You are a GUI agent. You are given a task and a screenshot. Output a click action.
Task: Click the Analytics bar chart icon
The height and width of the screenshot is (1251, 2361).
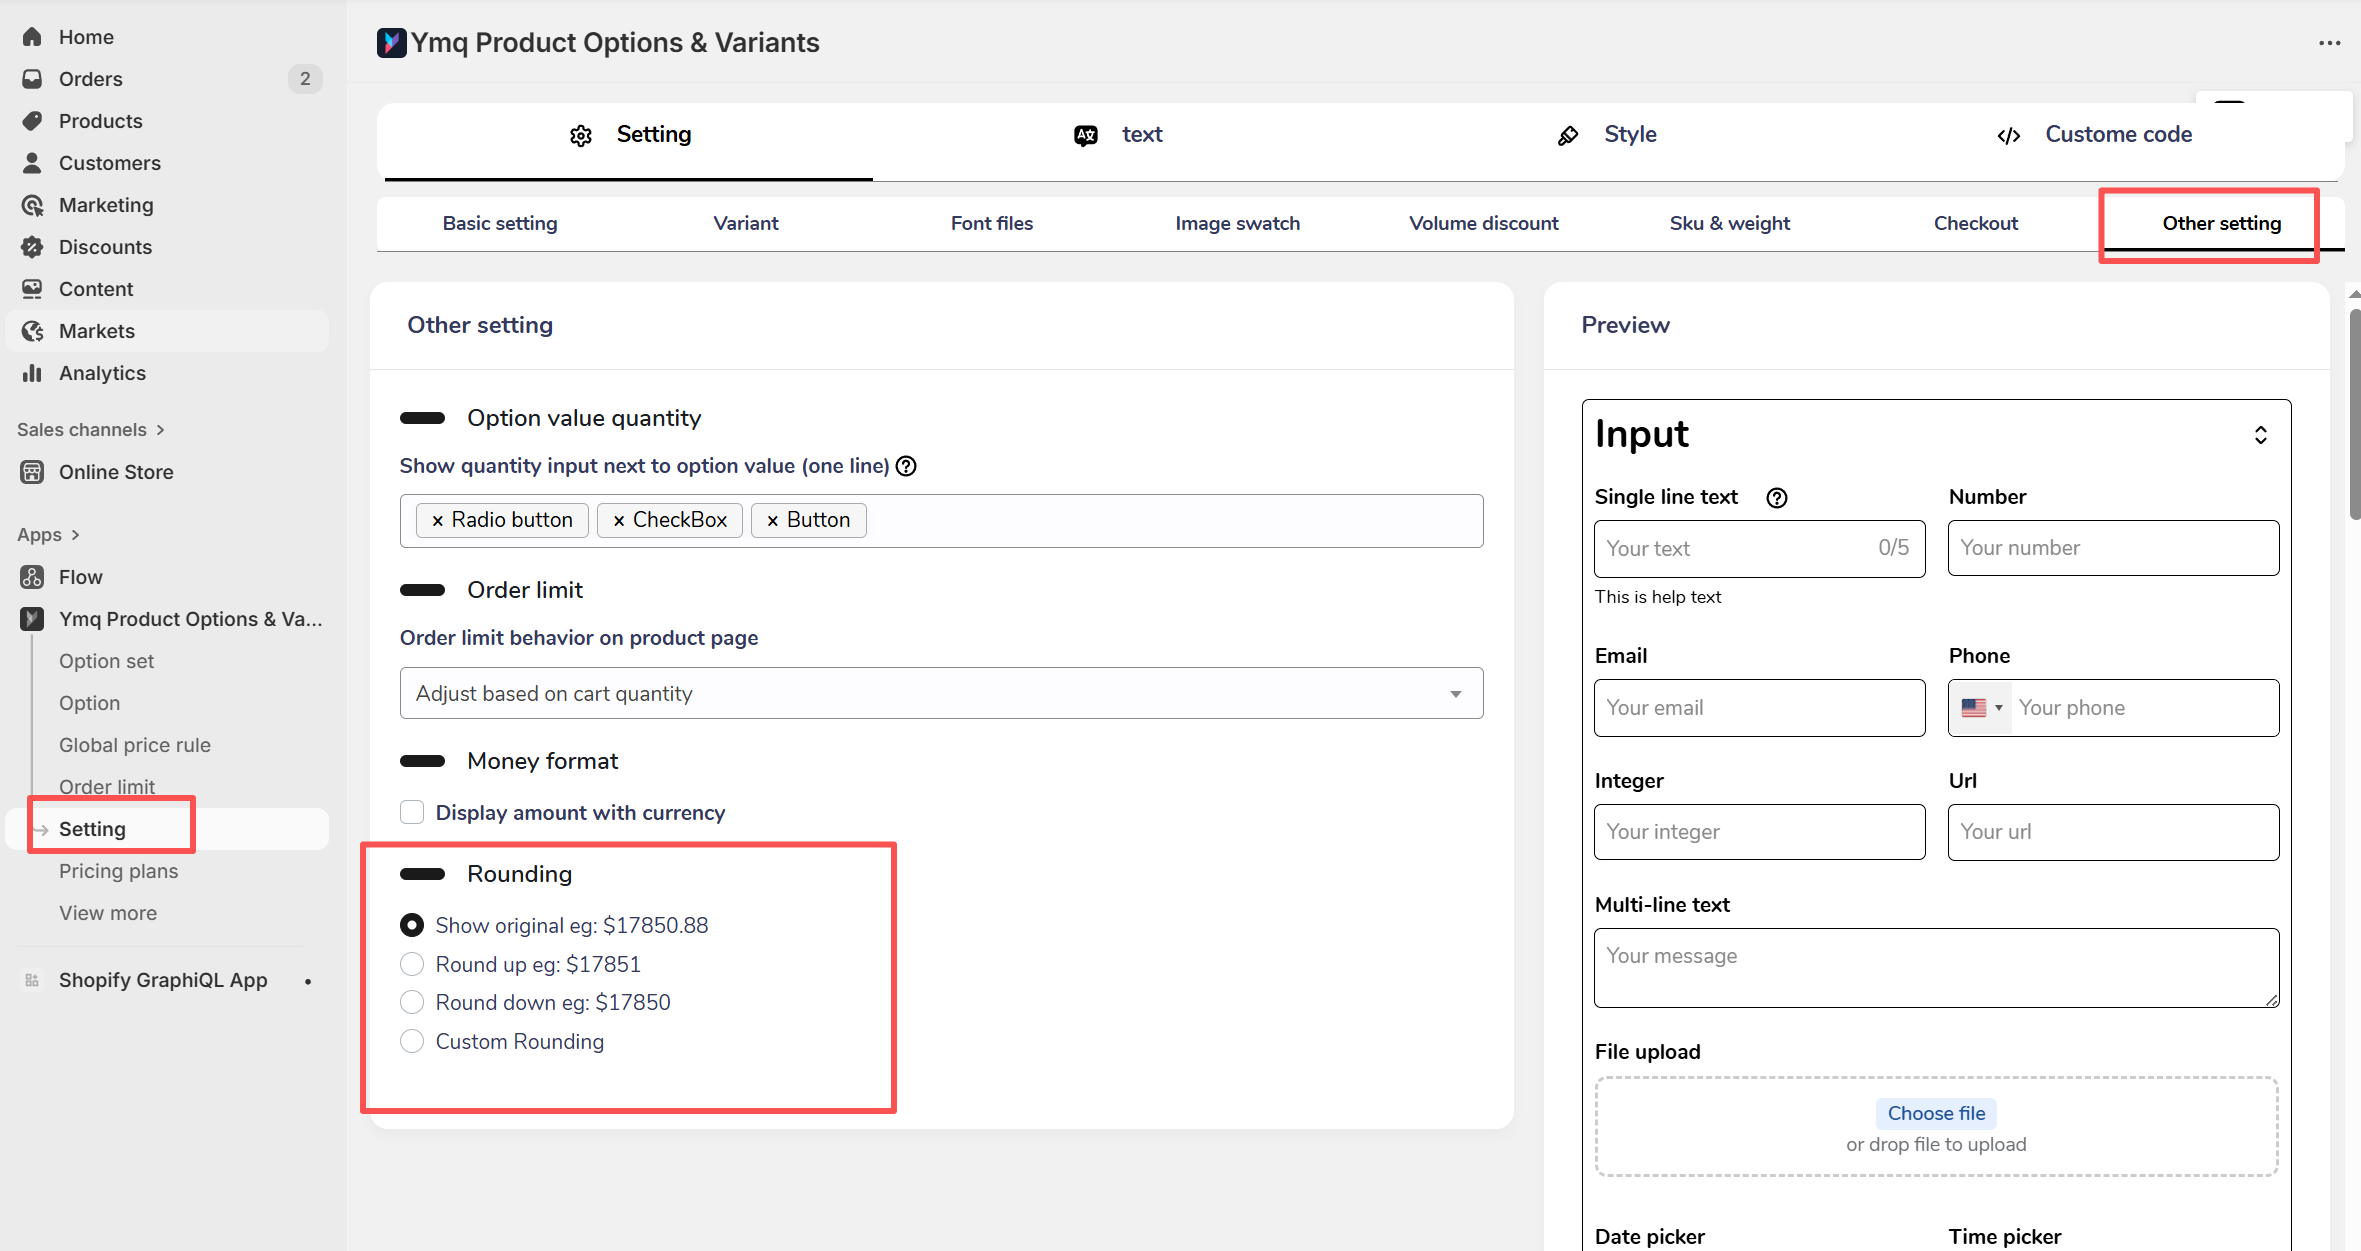[32, 373]
